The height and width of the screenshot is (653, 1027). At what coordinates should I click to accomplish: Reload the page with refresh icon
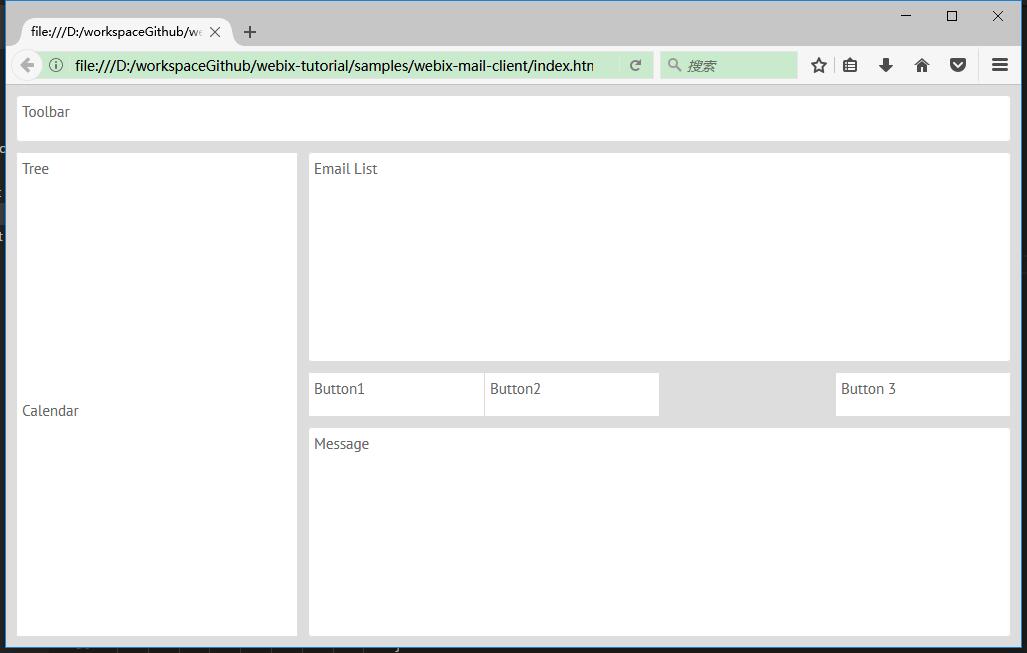coord(635,65)
